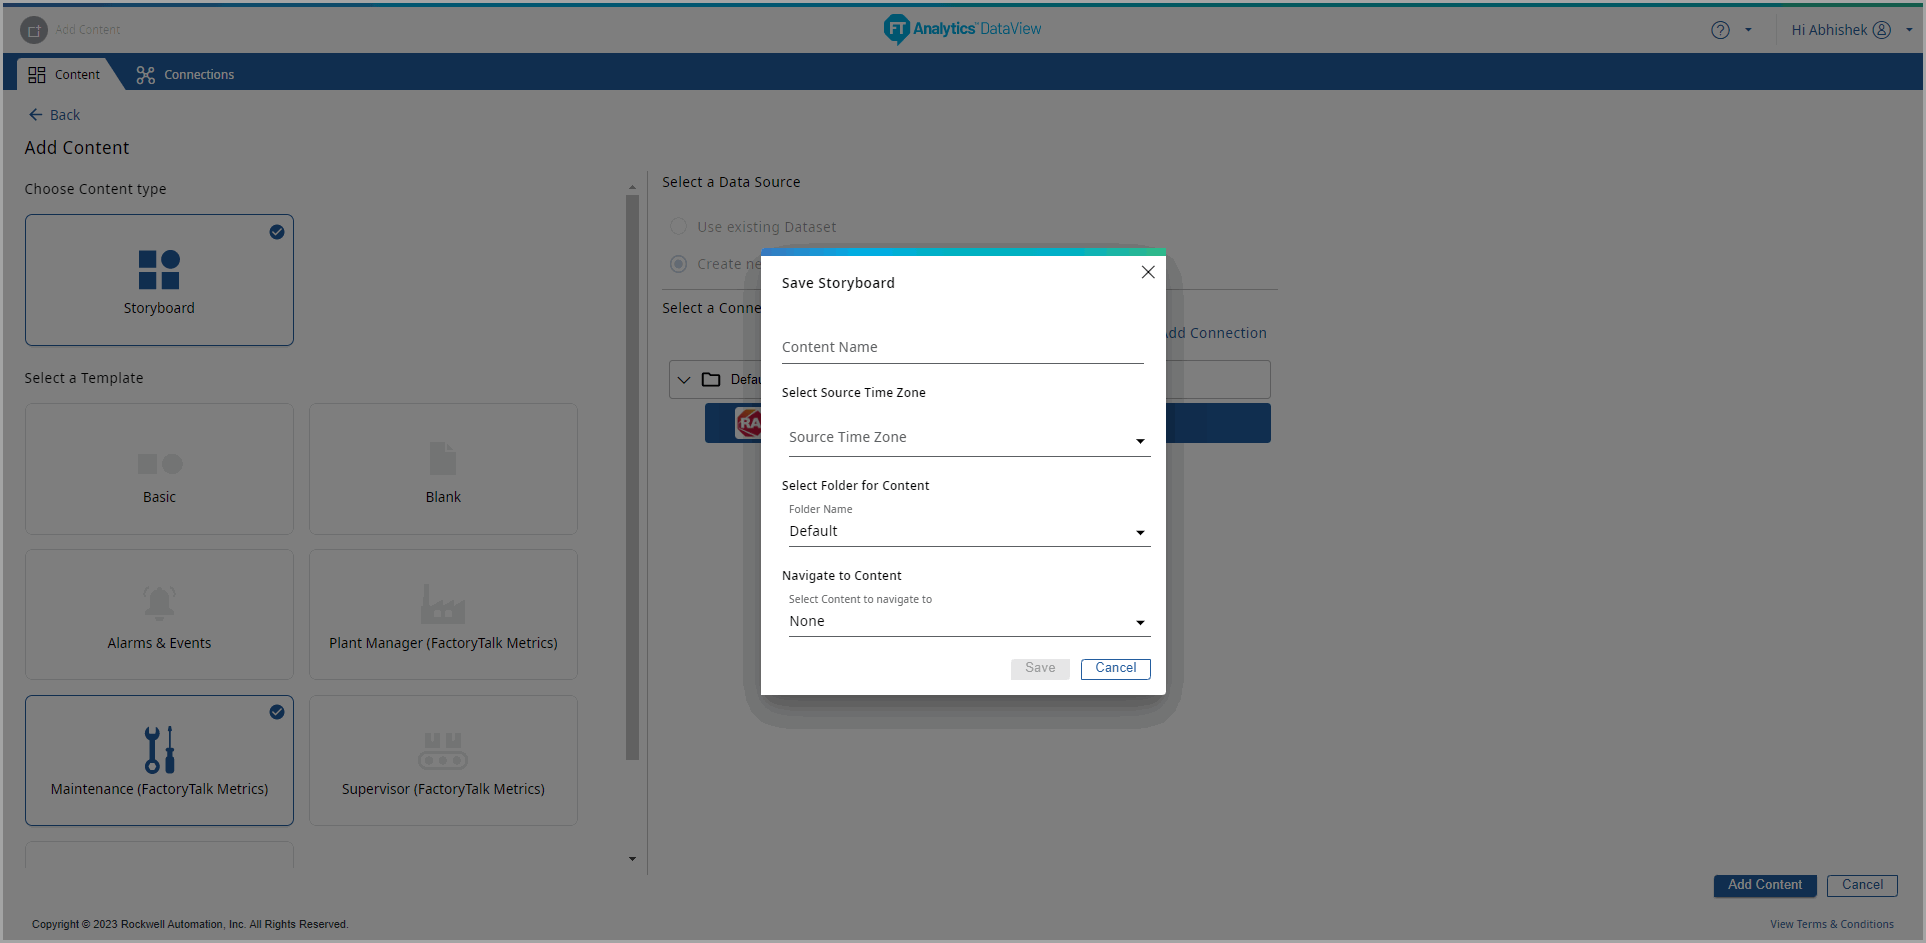Click the Add Connection link
The height and width of the screenshot is (943, 1926).
[1216, 334]
